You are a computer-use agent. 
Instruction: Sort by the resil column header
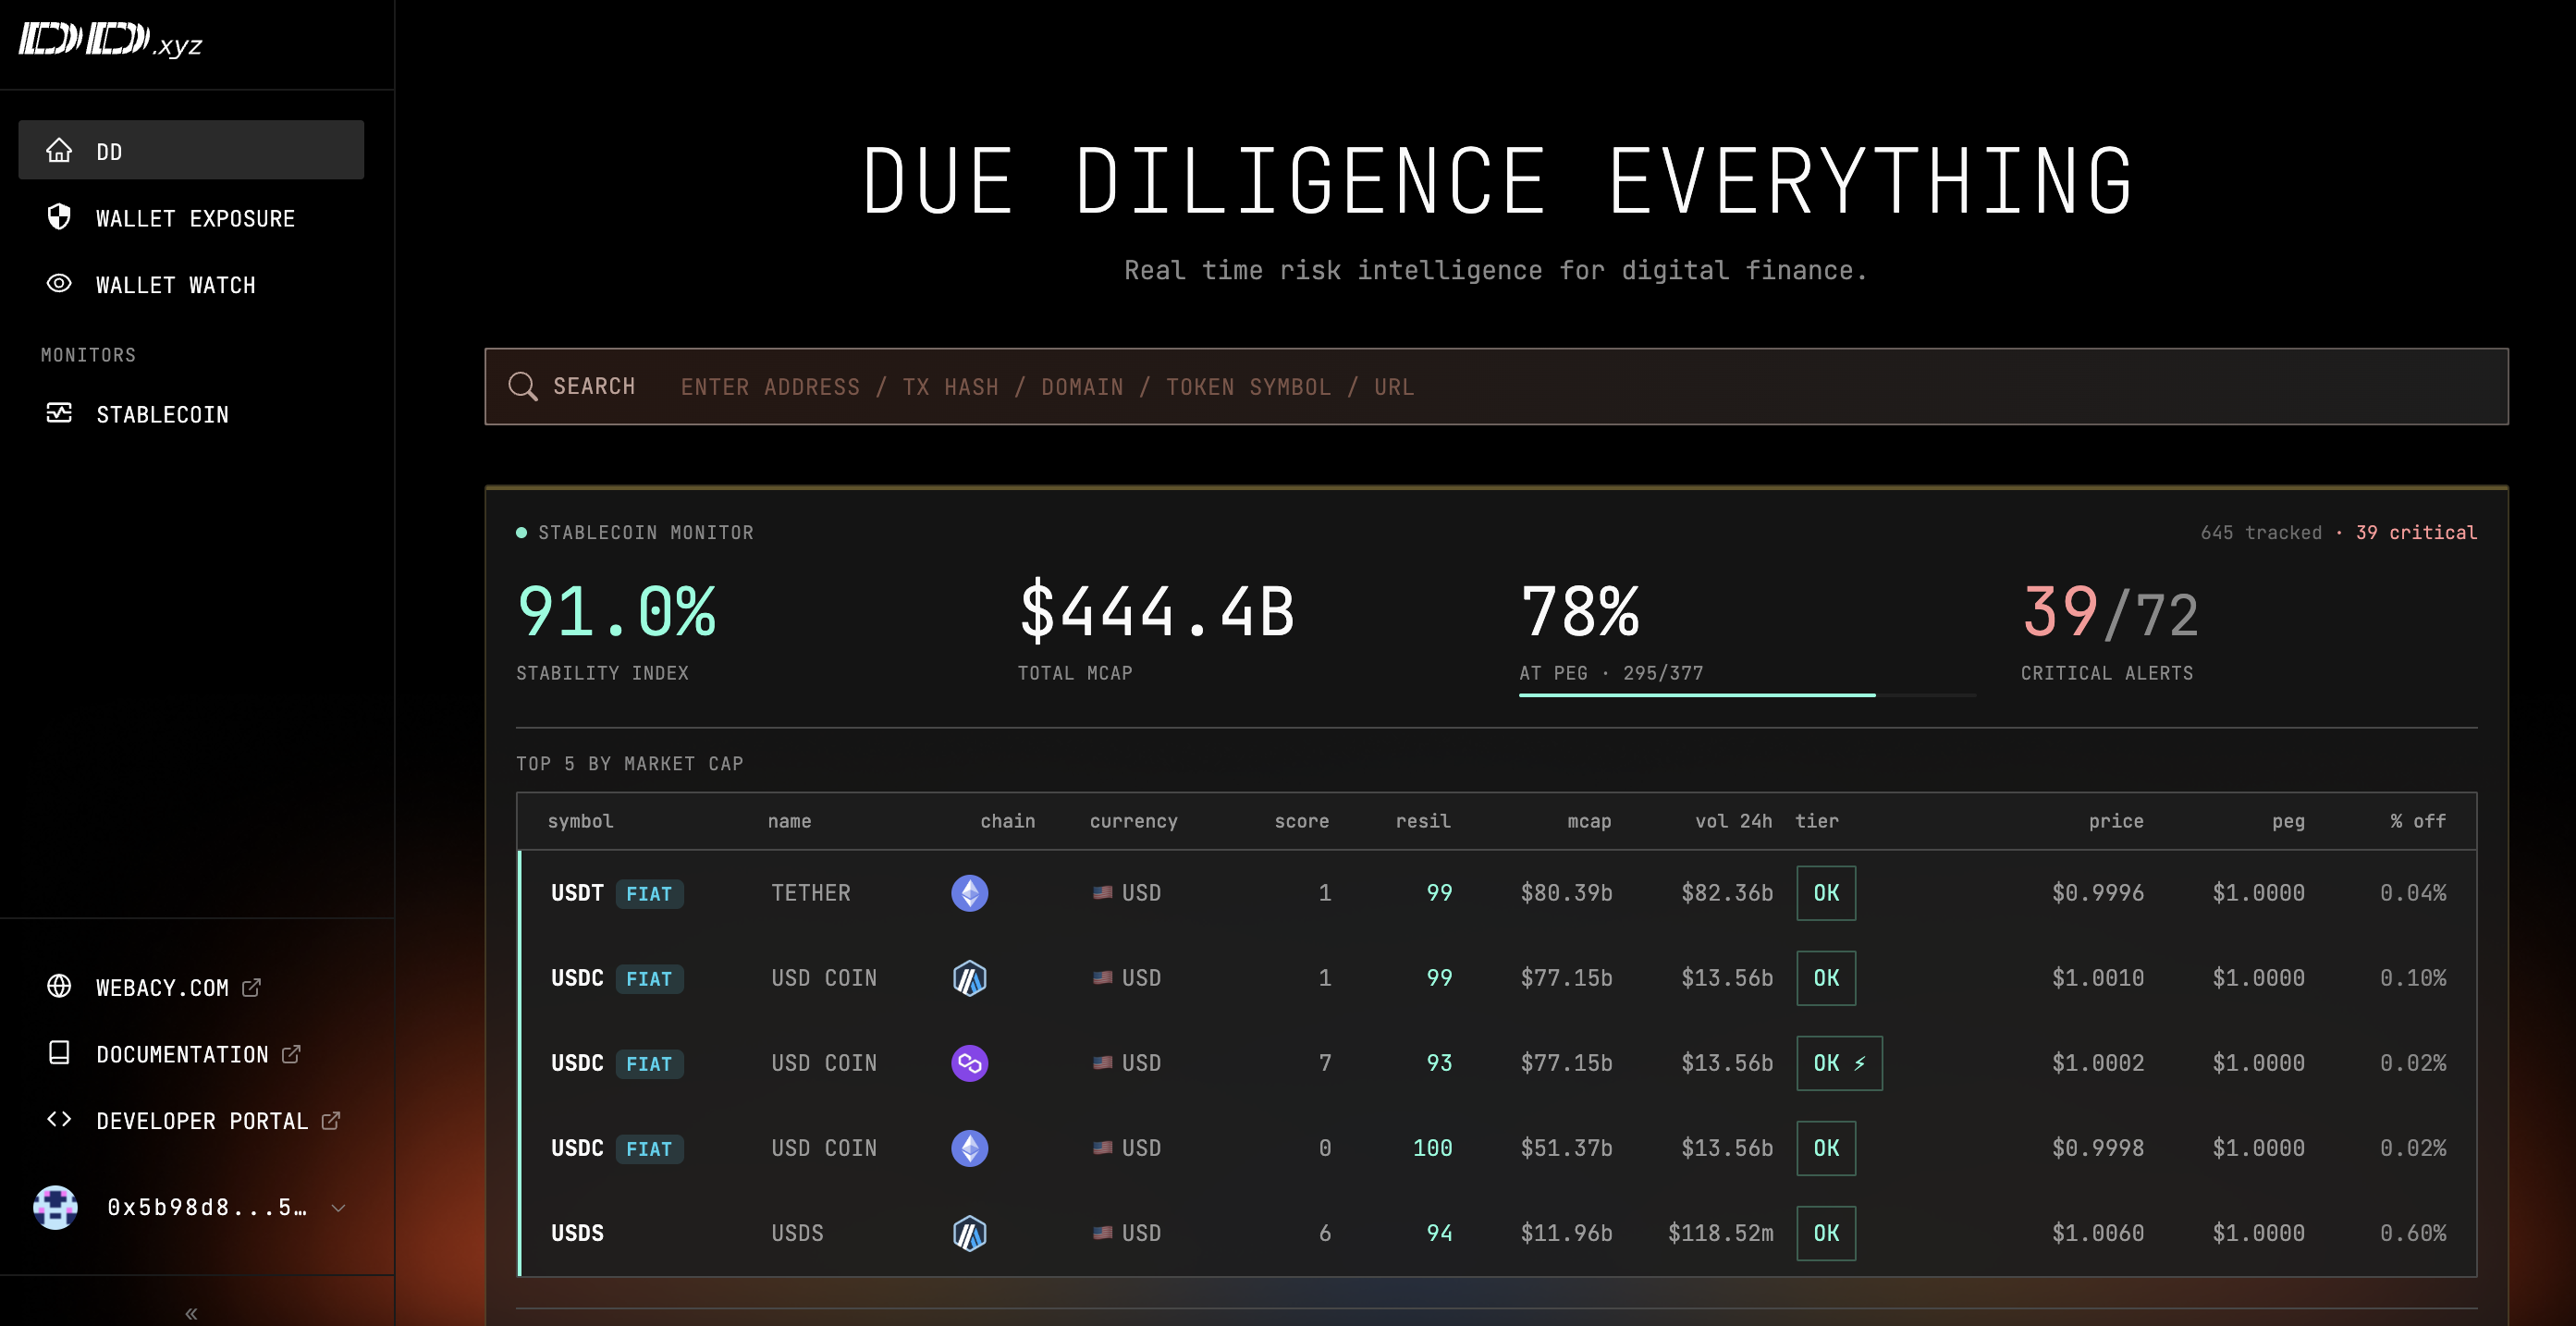pyautogui.click(x=1423, y=821)
